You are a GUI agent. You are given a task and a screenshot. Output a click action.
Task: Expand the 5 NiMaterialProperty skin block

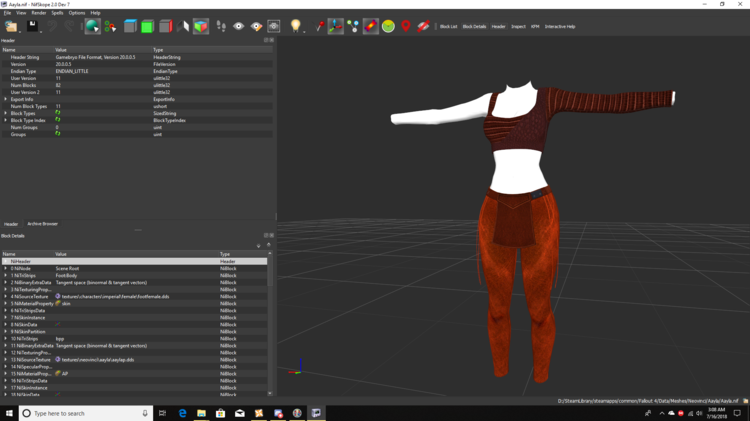pos(6,303)
